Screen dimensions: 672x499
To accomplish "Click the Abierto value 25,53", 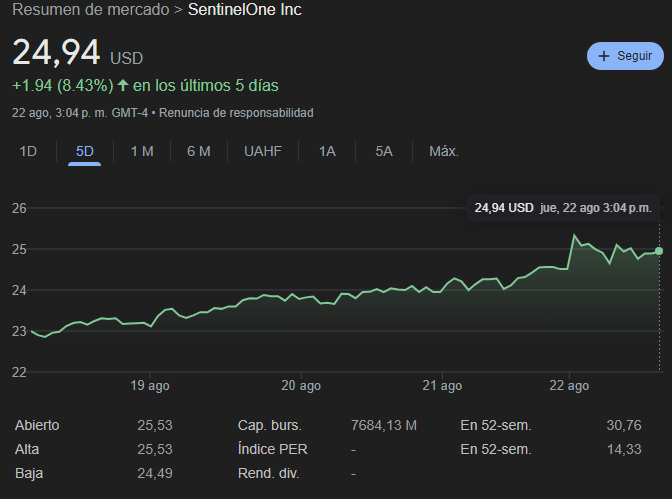I will coord(155,425).
